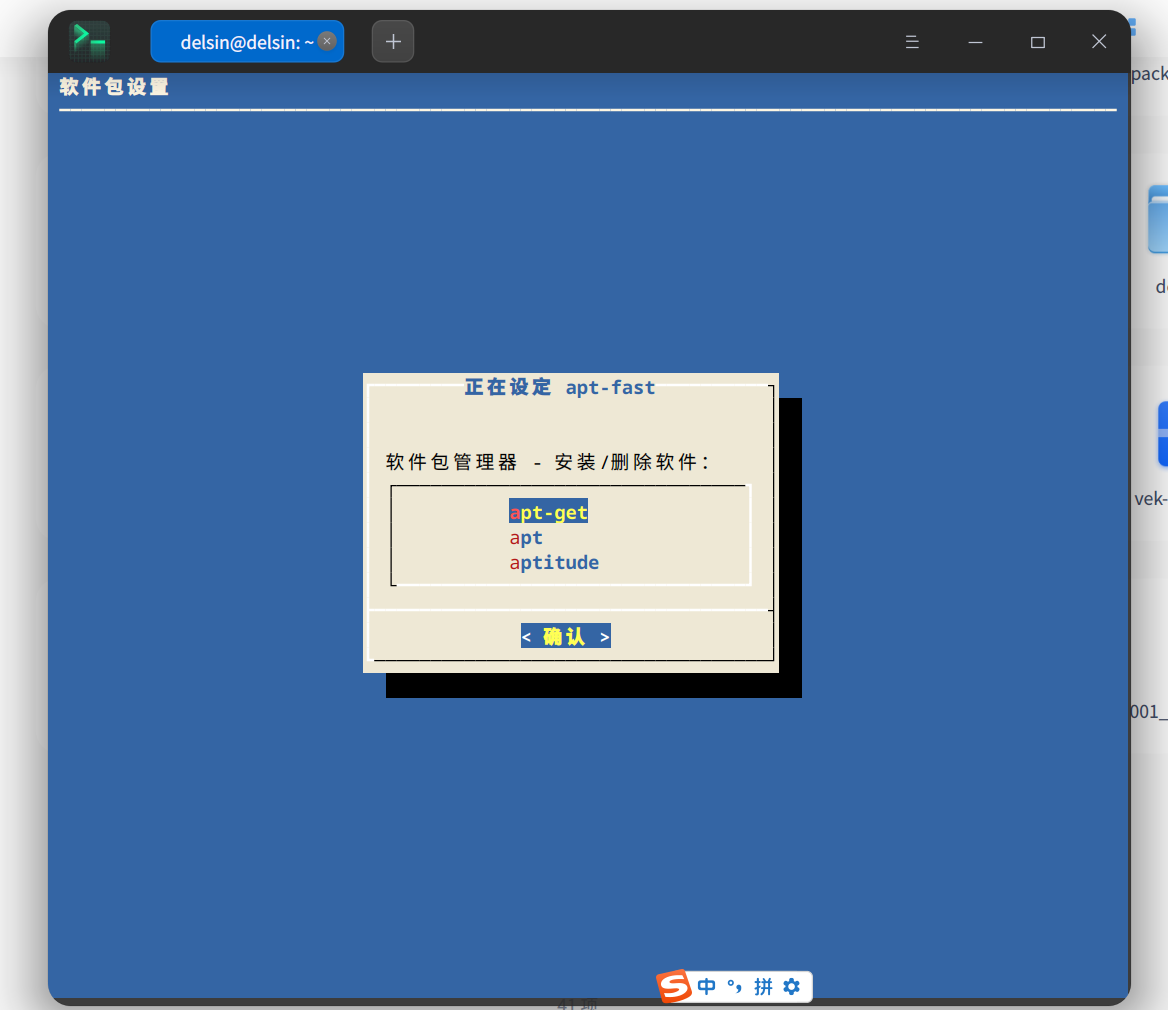The height and width of the screenshot is (1010, 1168).
Task: Open Sogou input method settings gear
Action: pos(791,987)
